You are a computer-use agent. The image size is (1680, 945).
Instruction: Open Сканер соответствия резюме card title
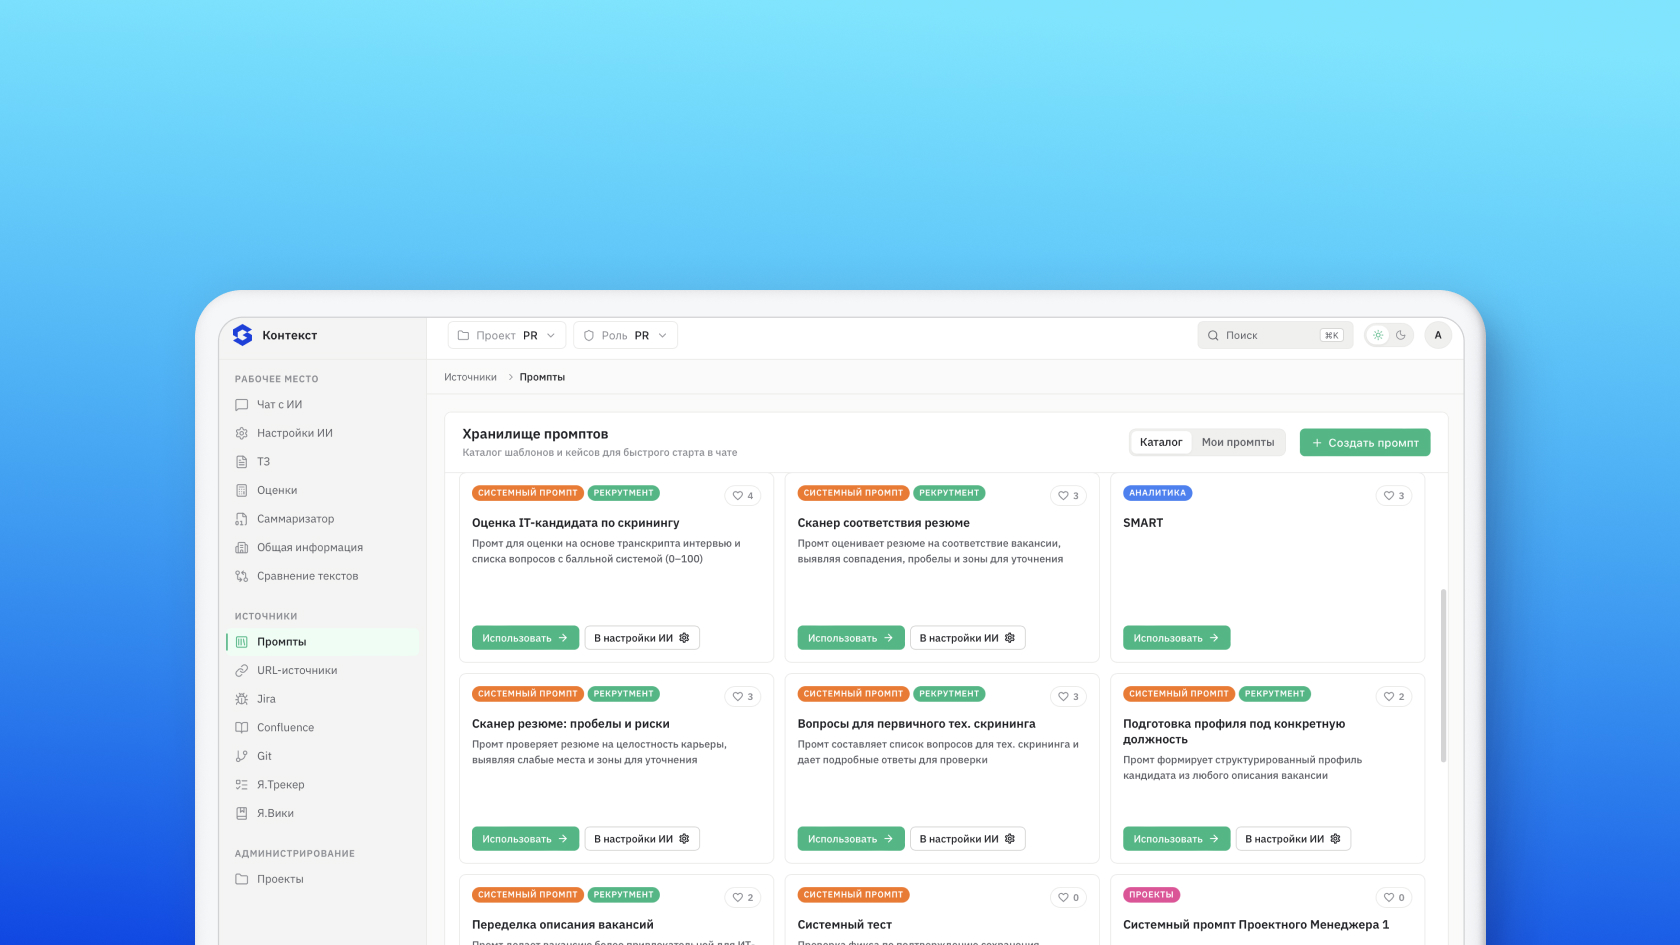click(x=883, y=523)
